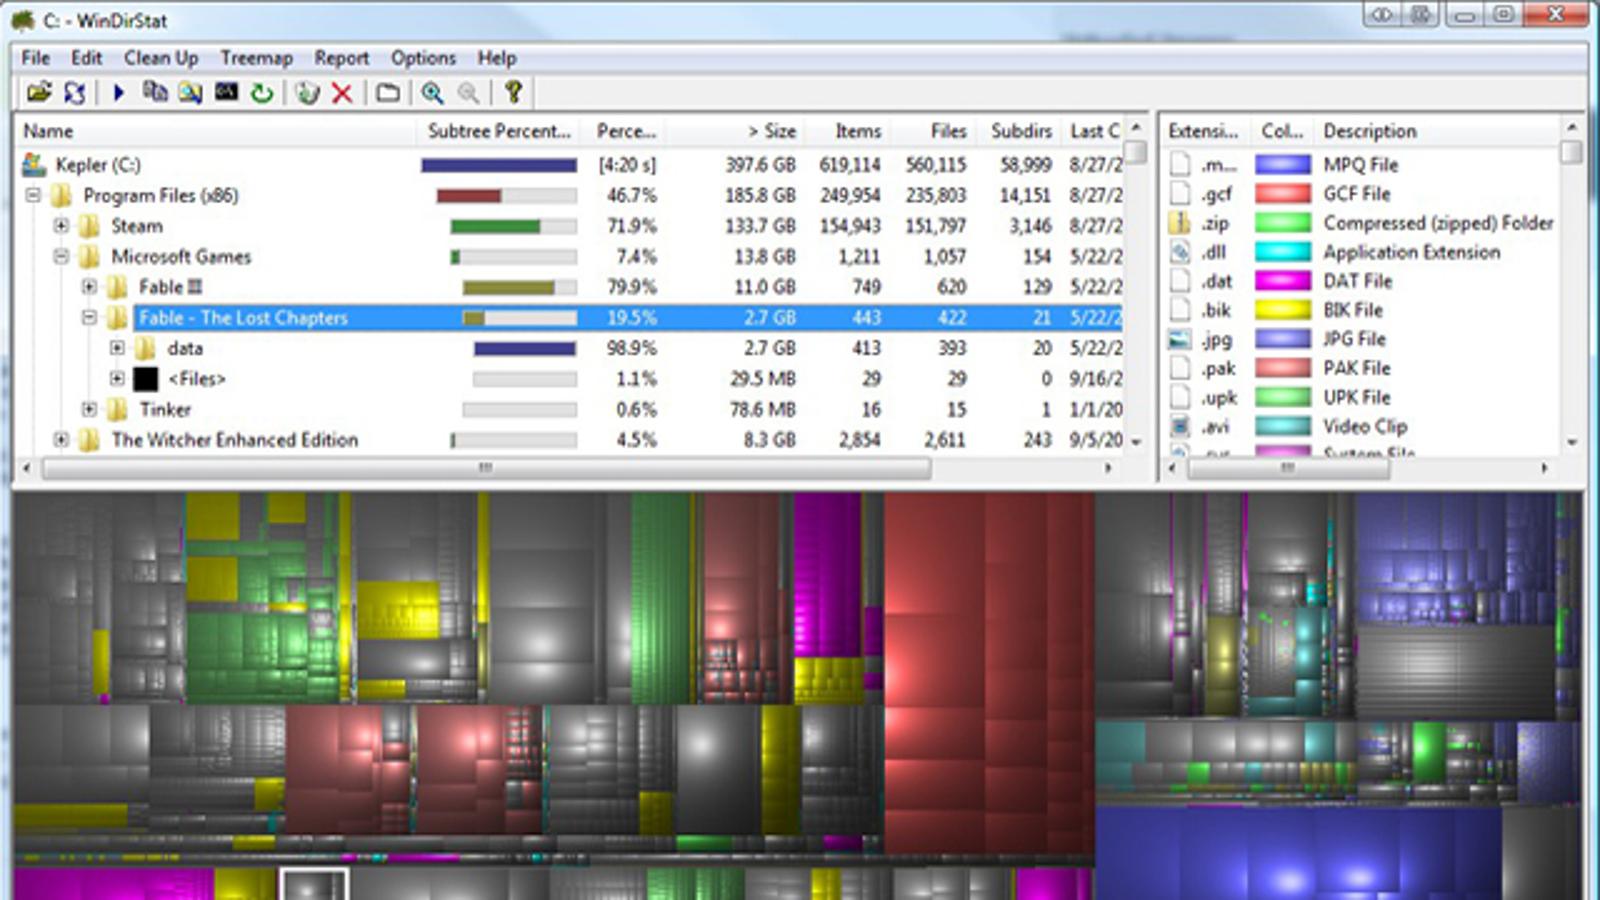Viewport: 1600px width, 900px height.
Task: Click the .dll file type icon
Action: [1180, 252]
